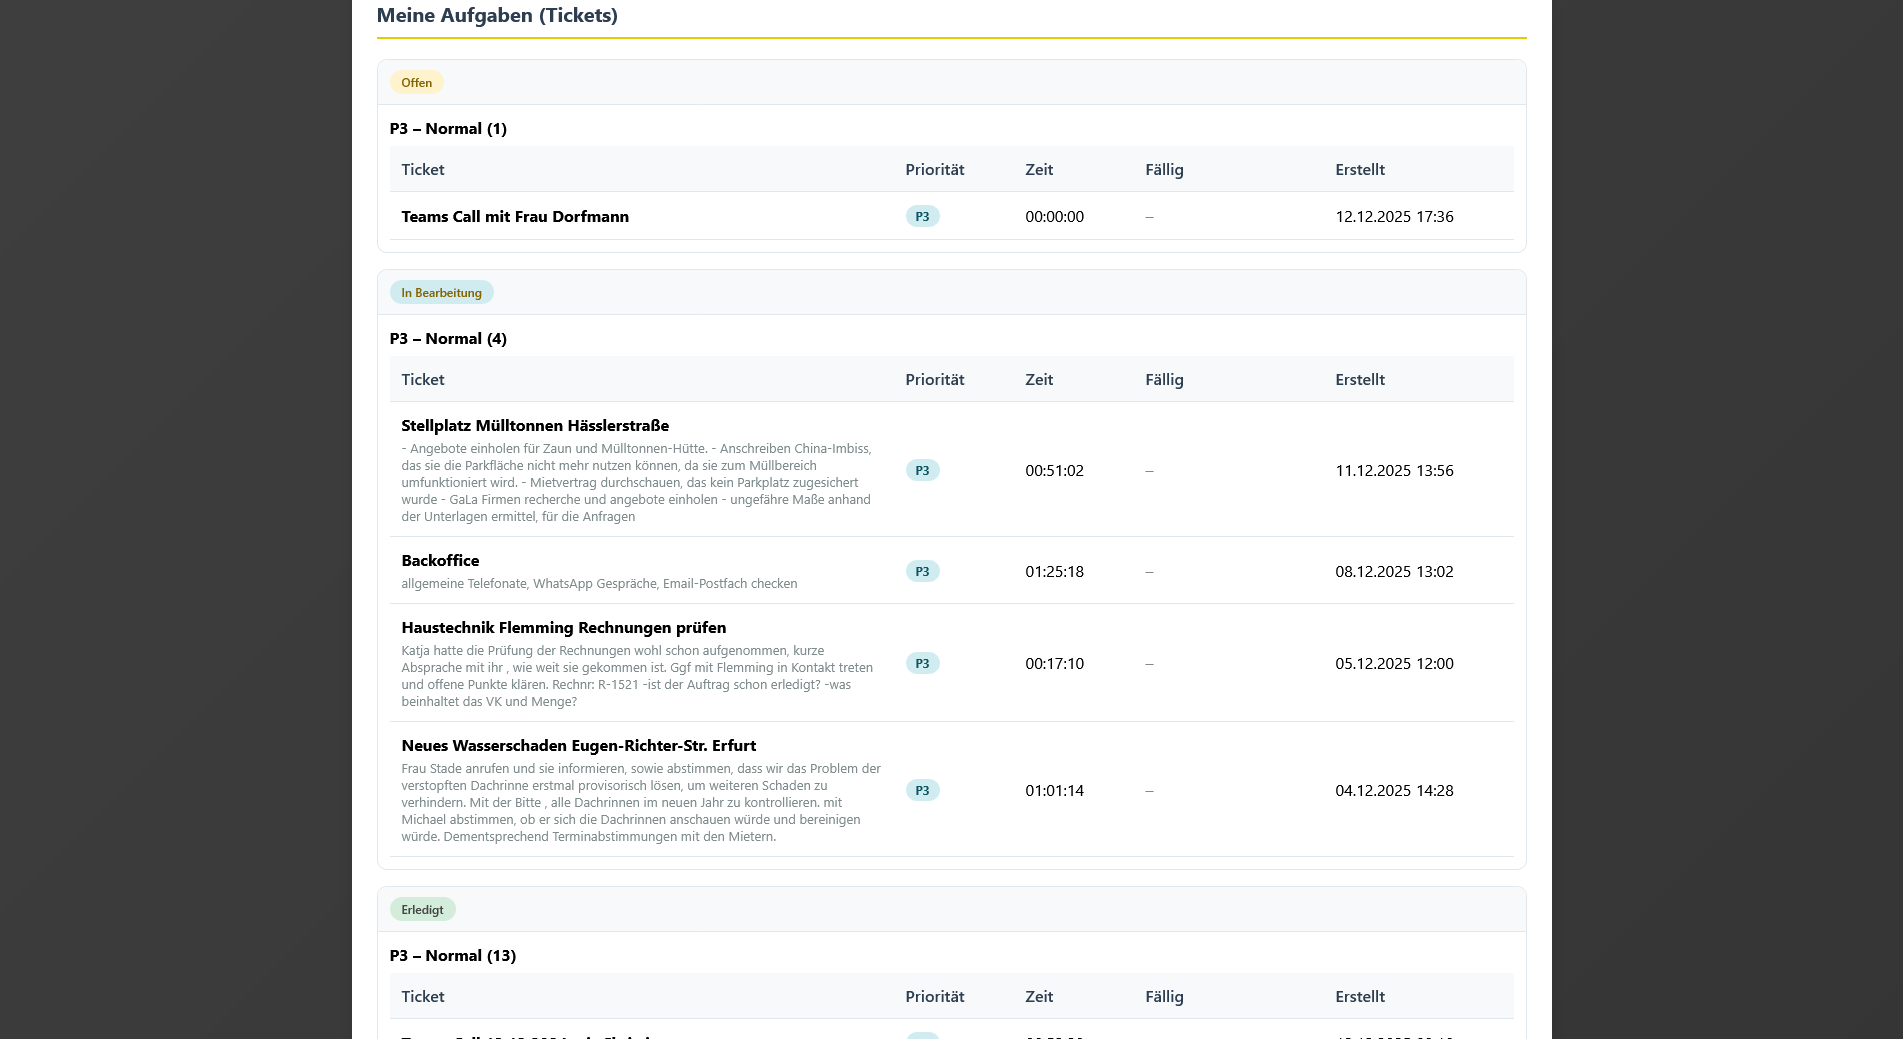
Task: Sort by Zeit in the Offen table
Action: (x=1038, y=170)
